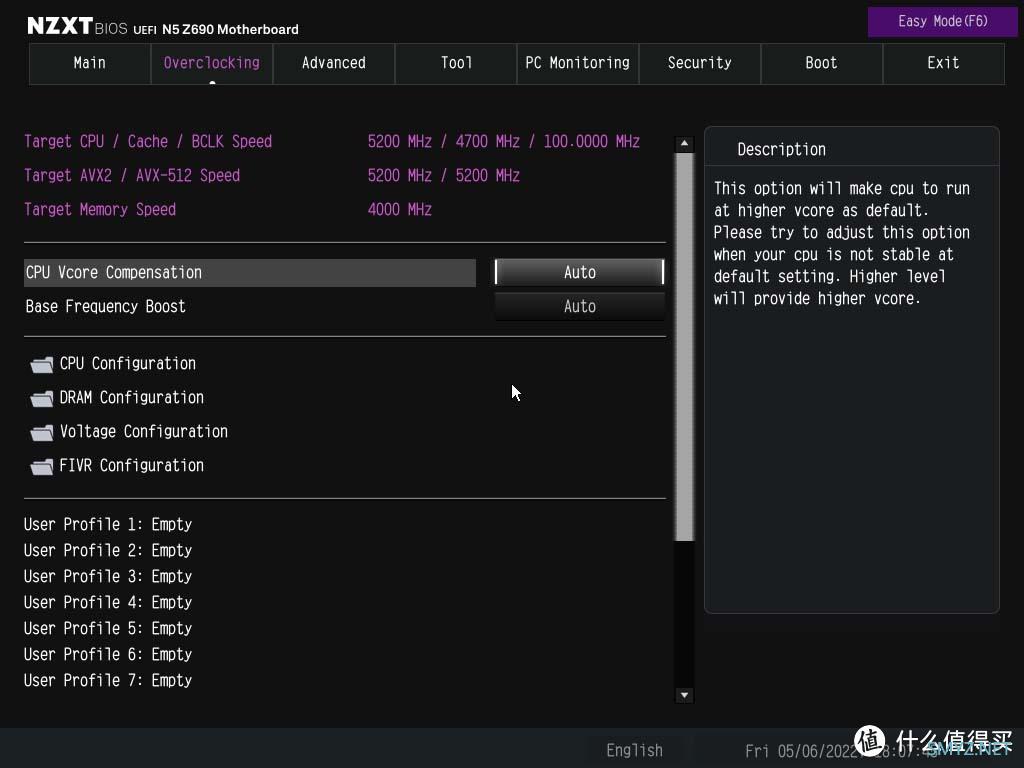Open the DRAM Configuration folder icon
Image resolution: width=1024 pixels, height=768 pixels.
pos(42,399)
